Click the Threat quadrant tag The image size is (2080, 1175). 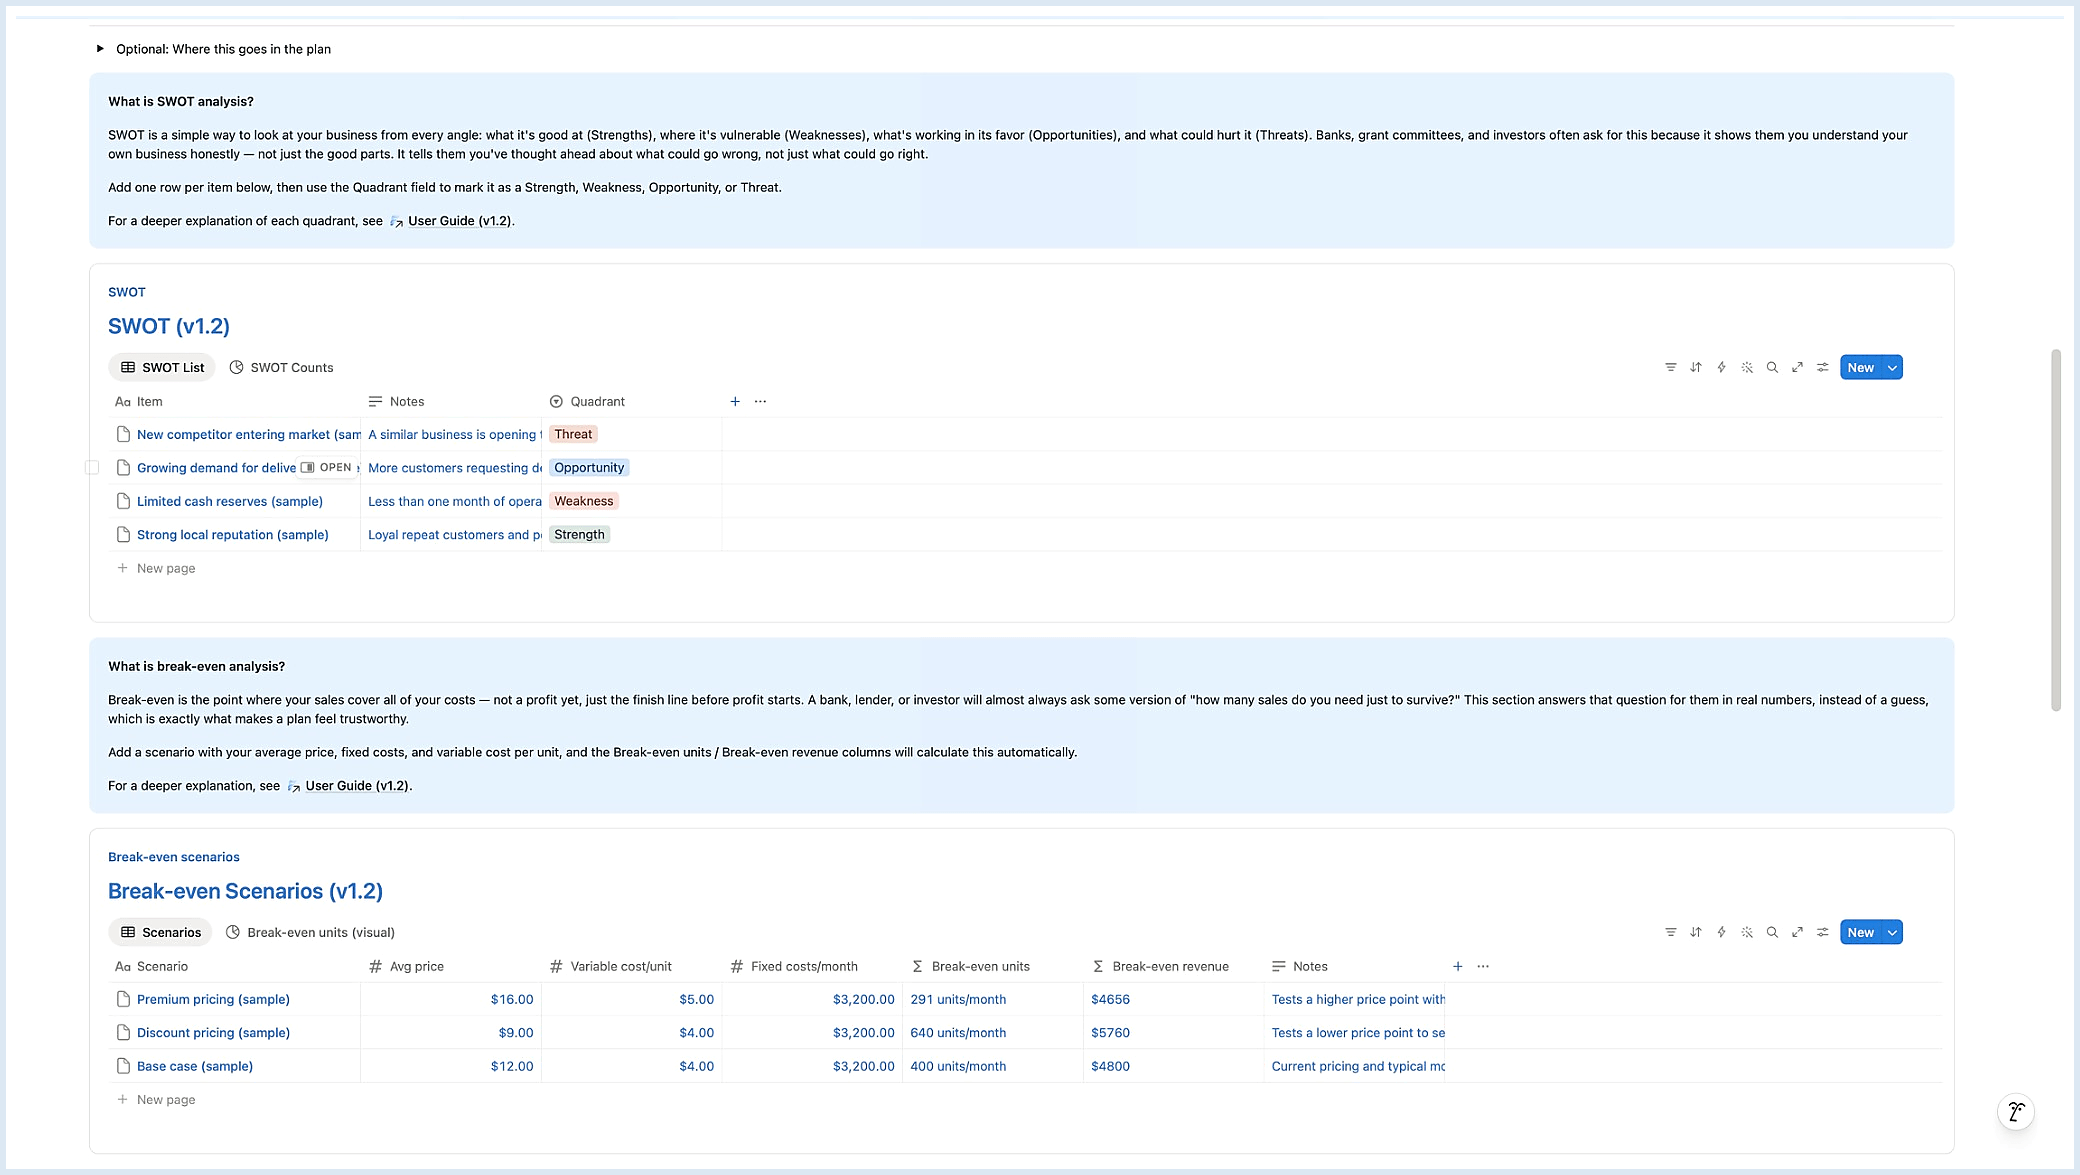[573, 435]
